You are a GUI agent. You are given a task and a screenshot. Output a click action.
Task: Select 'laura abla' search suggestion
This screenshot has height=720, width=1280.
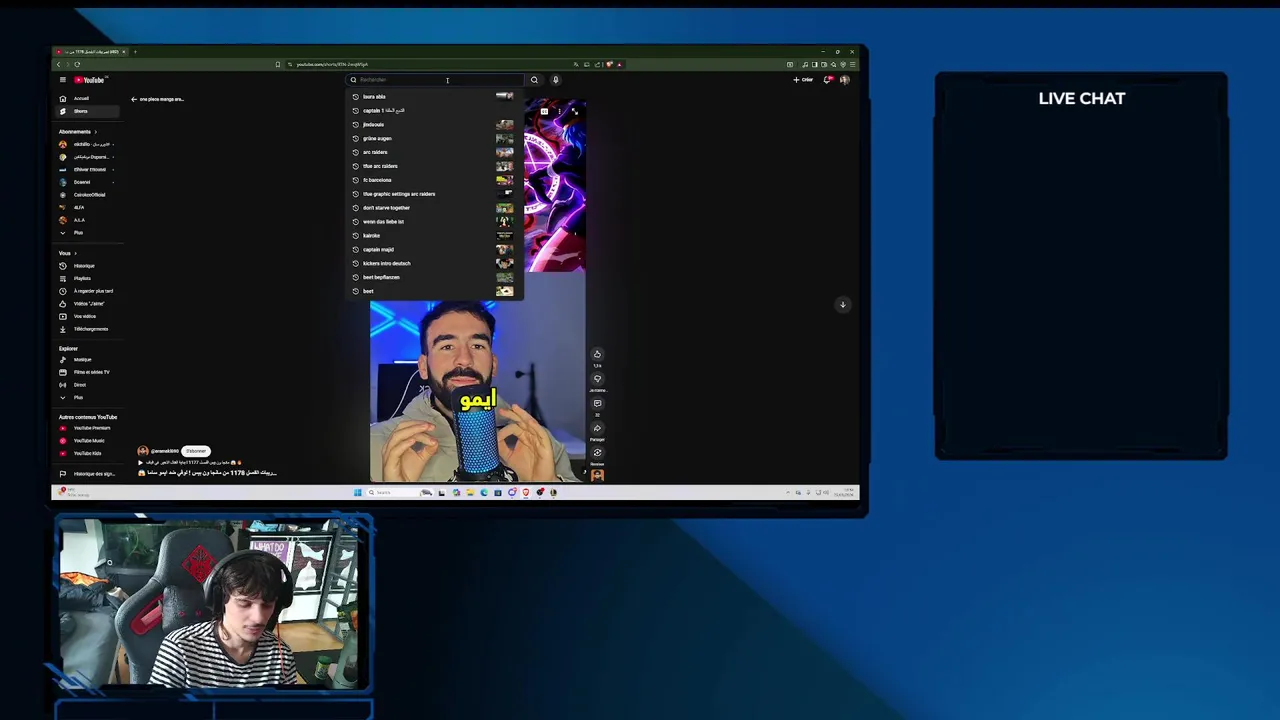coord(432,97)
